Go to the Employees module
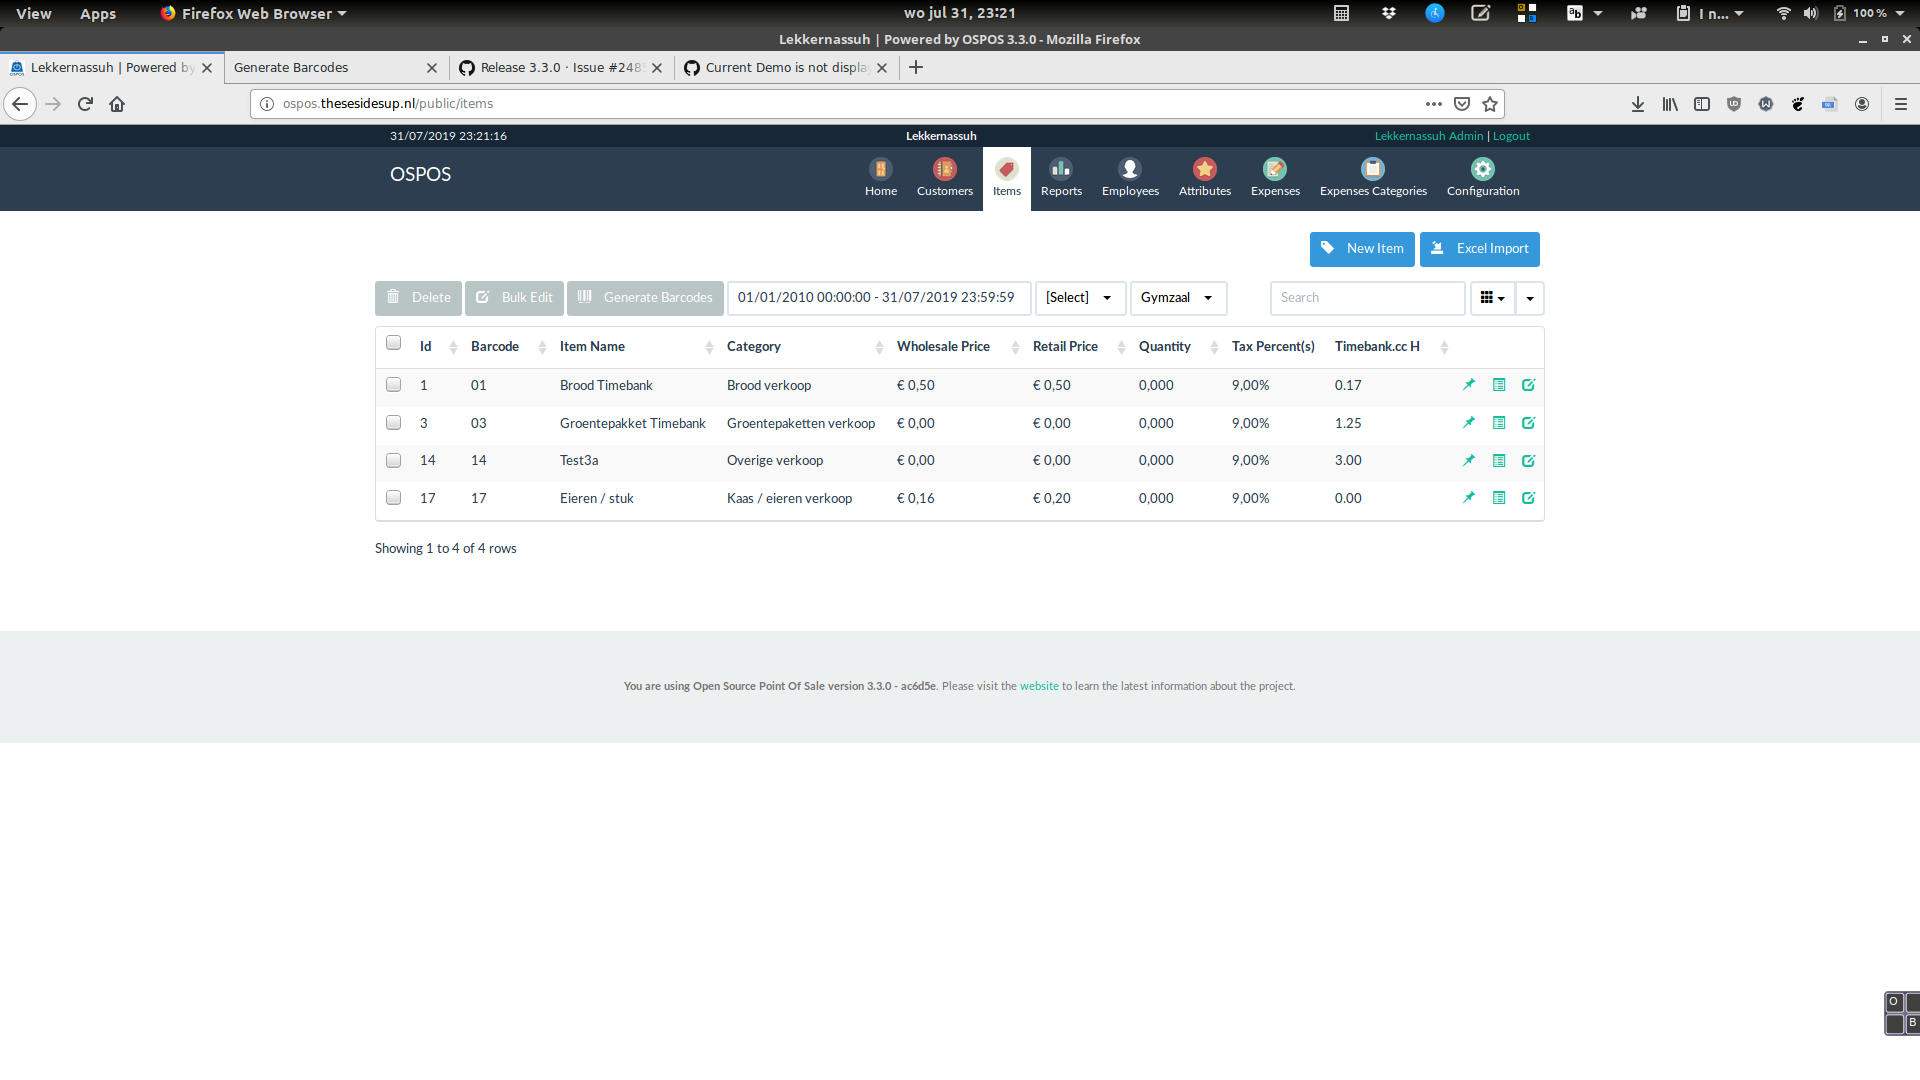 coord(1129,177)
